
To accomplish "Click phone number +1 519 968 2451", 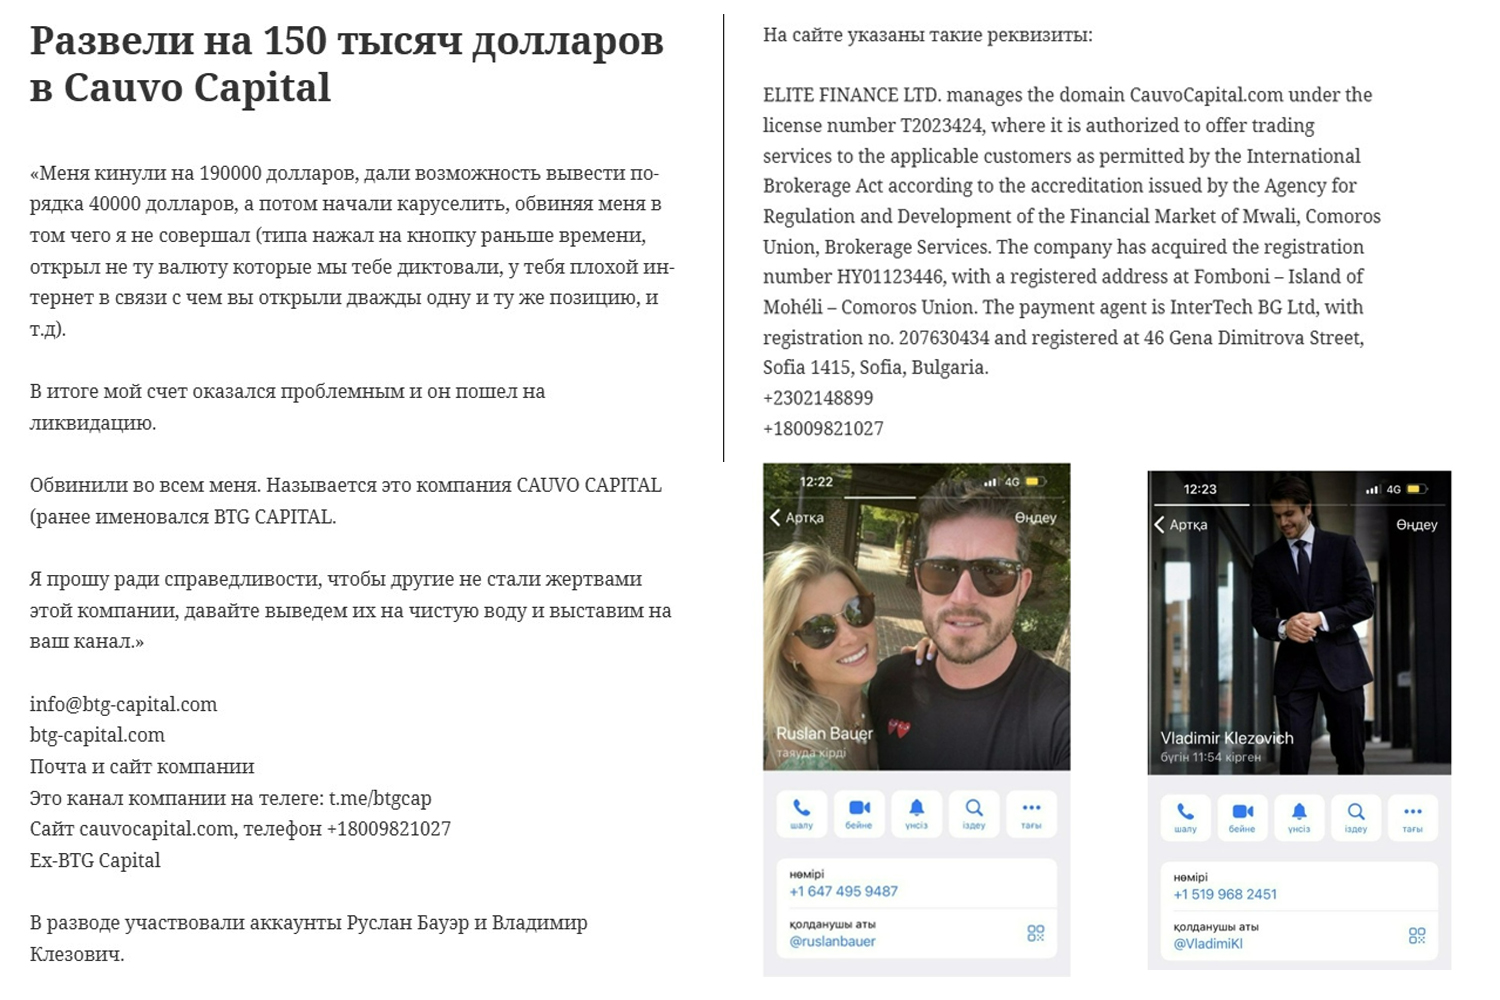I will coord(1225,894).
